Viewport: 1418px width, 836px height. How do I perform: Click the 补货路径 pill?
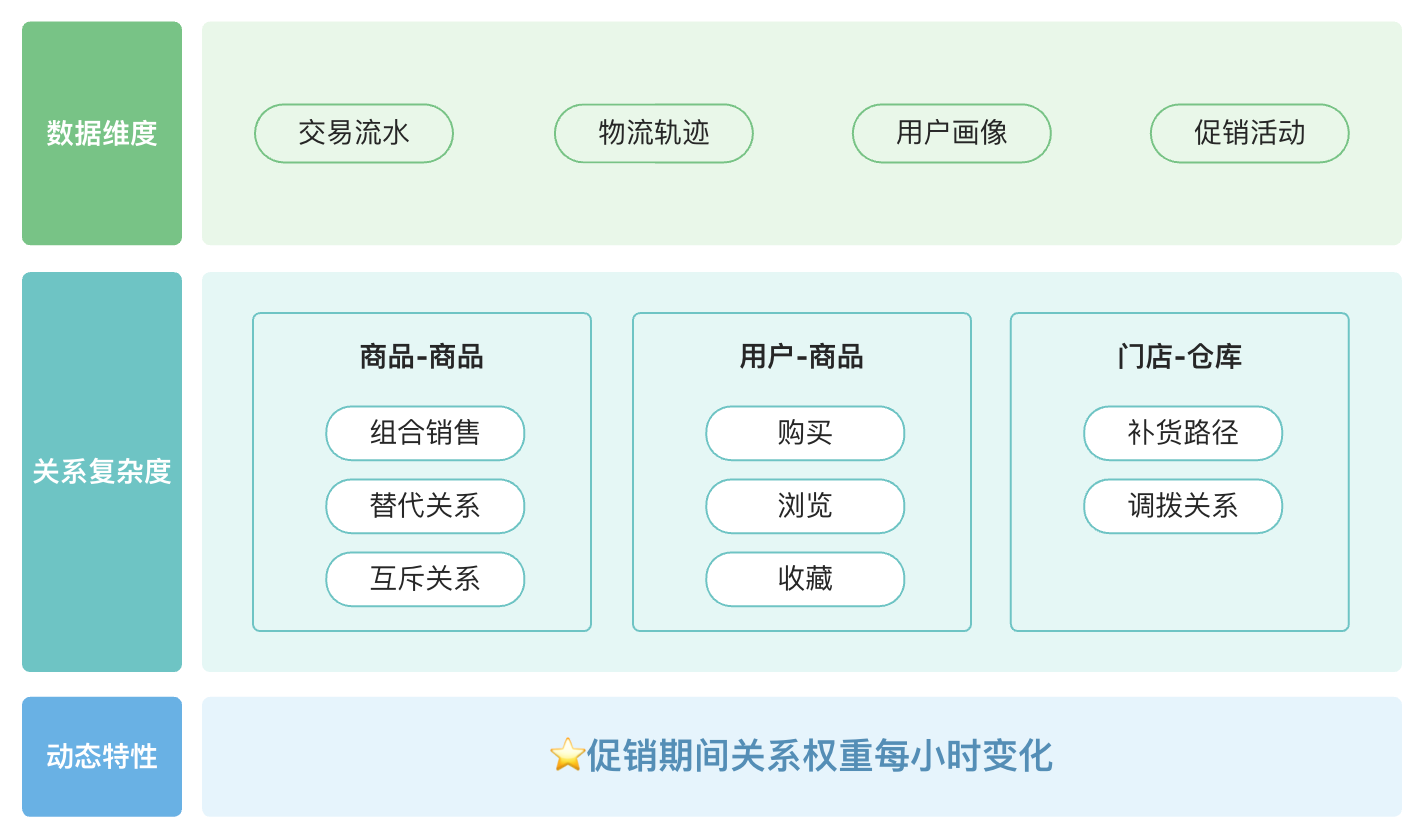click(x=1183, y=433)
